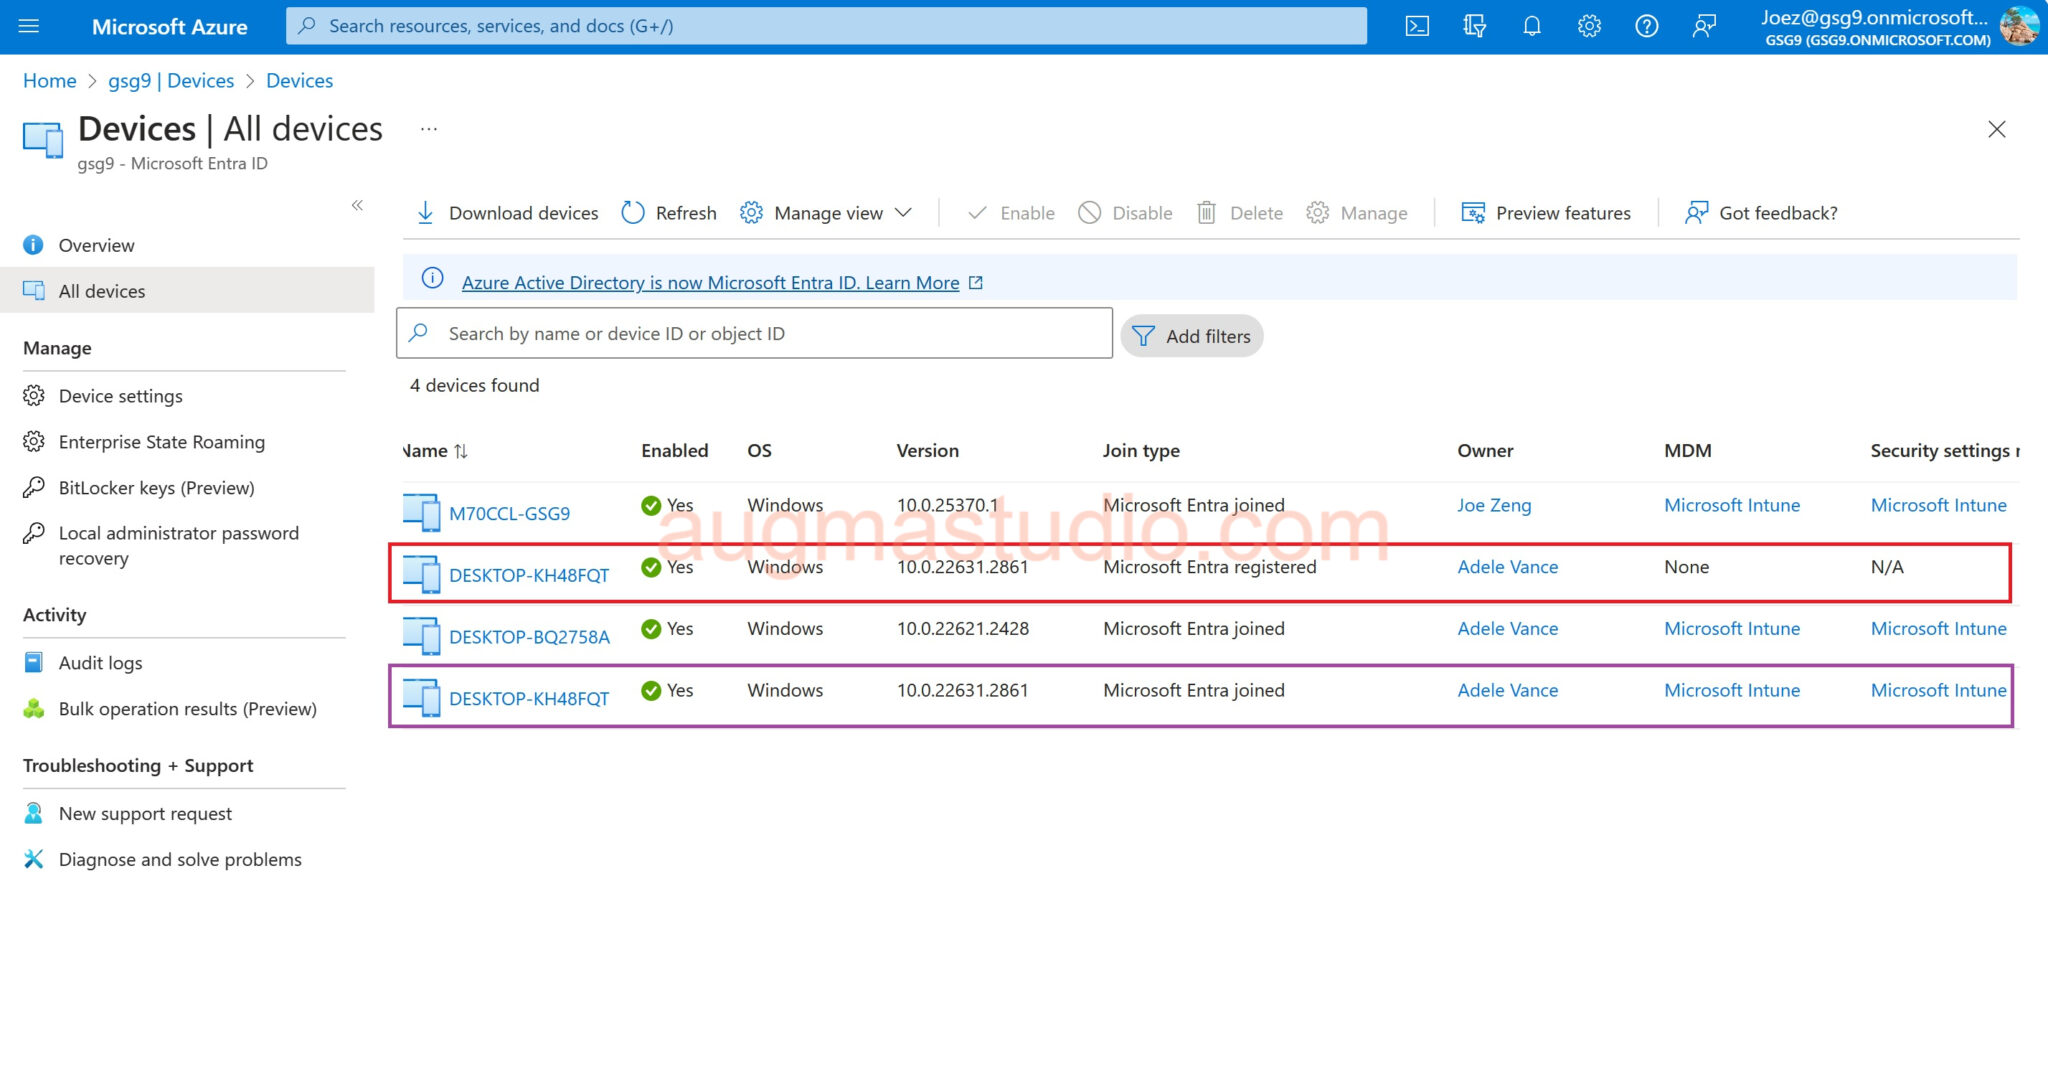Open Diagnose and solve problems
Image resolution: width=2048 pixels, height=1079 pixels.
click(180, 859)
